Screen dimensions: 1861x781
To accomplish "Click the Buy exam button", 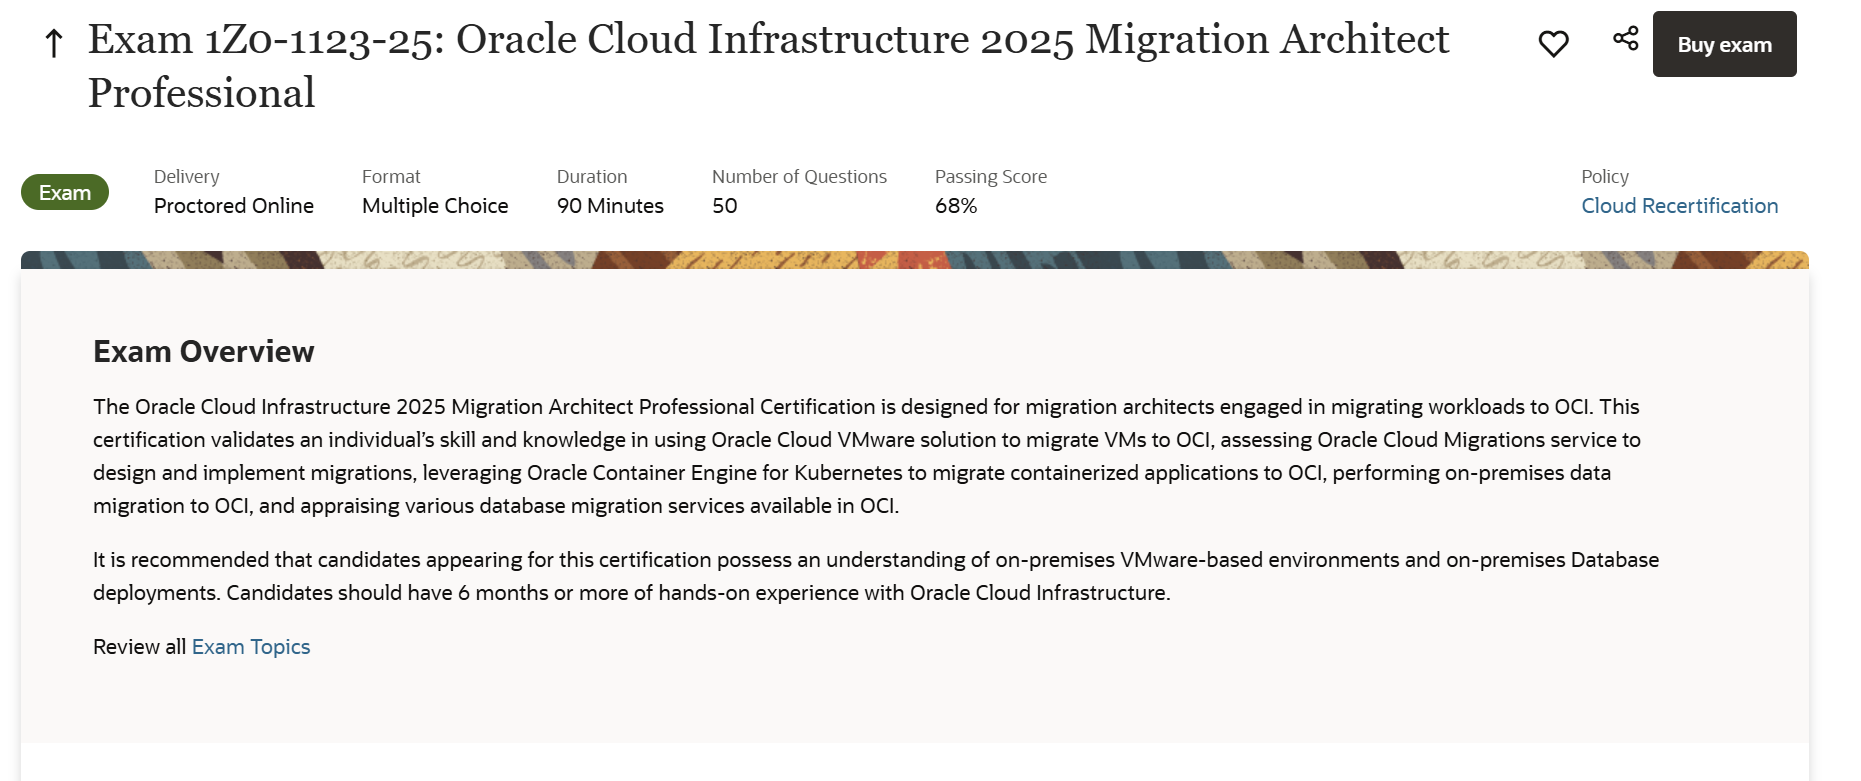I will coord(1724,44).
